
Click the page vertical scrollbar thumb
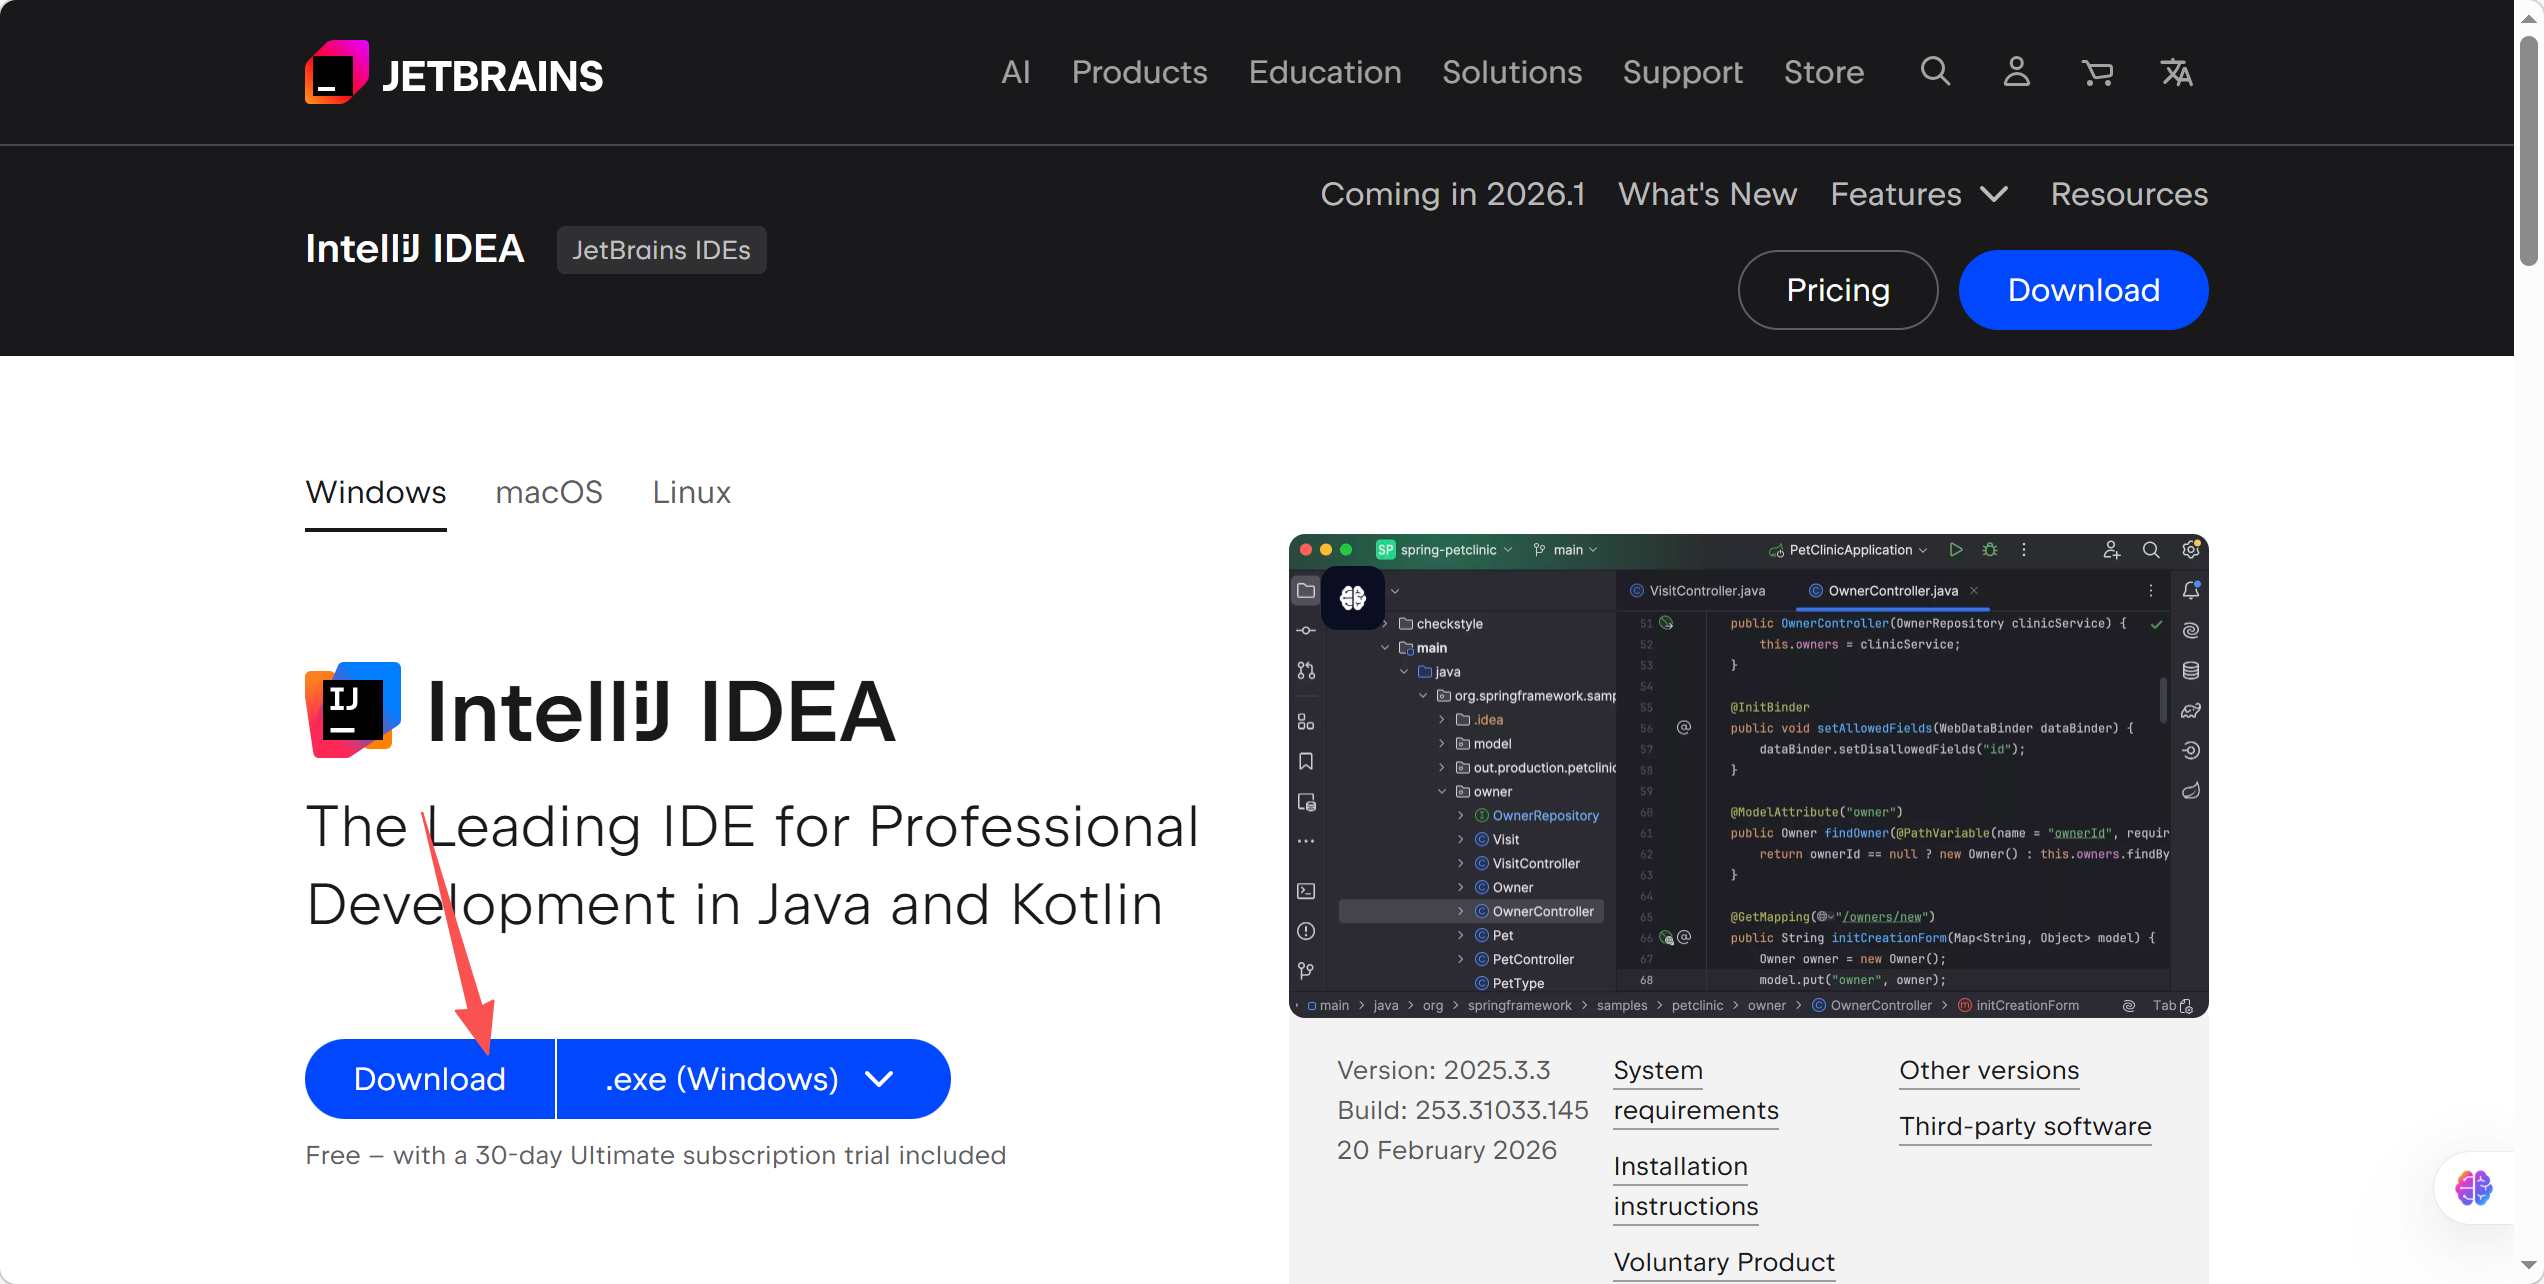pos(2528,150)
